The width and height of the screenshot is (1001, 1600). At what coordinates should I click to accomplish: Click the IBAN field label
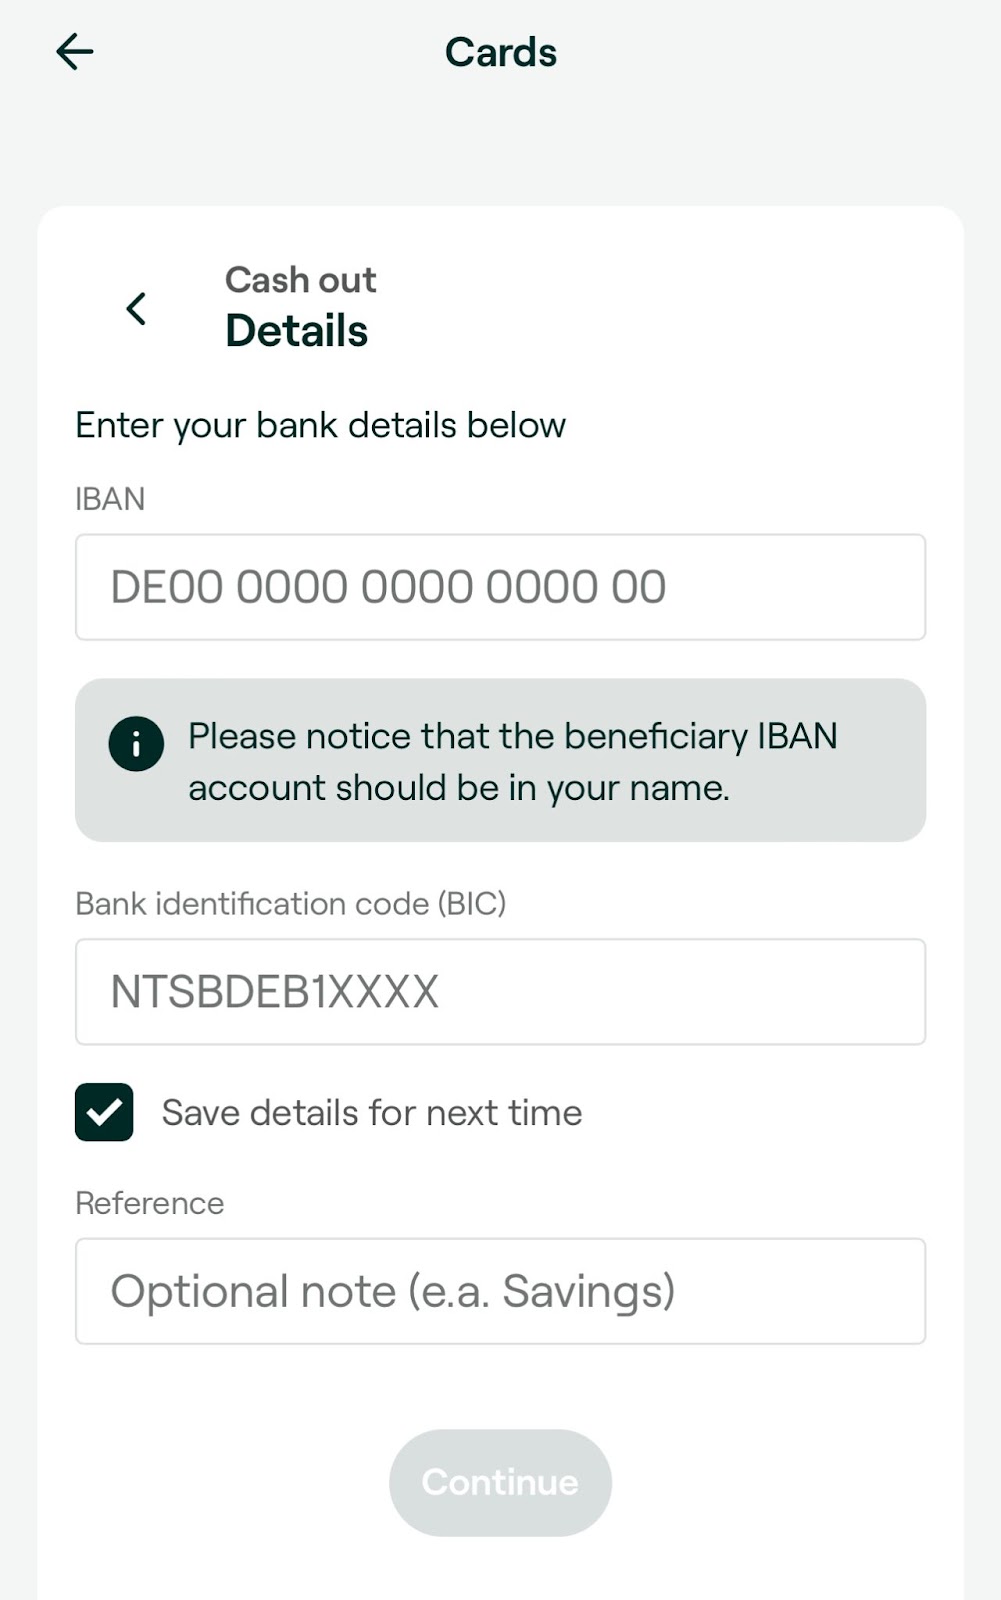[x=110, y=498]
